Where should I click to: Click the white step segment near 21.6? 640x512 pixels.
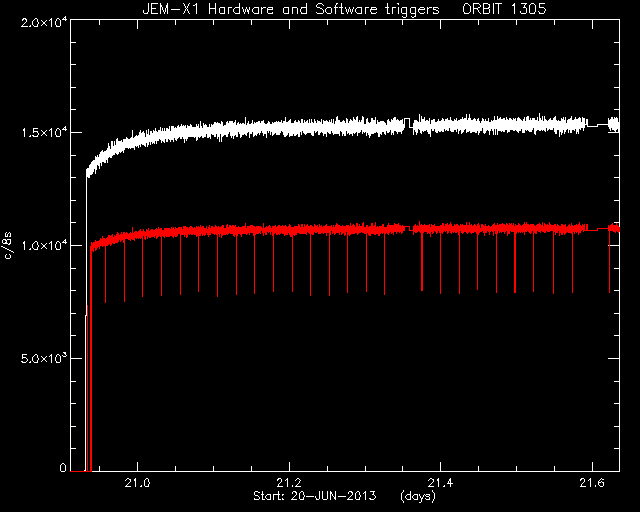click(598, 125)
